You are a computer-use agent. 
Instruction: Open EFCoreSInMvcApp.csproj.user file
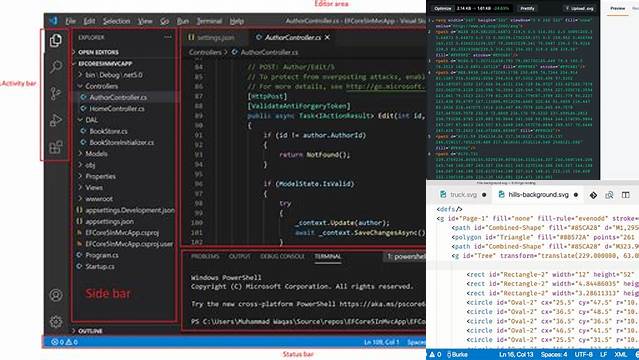pos(125,244)
